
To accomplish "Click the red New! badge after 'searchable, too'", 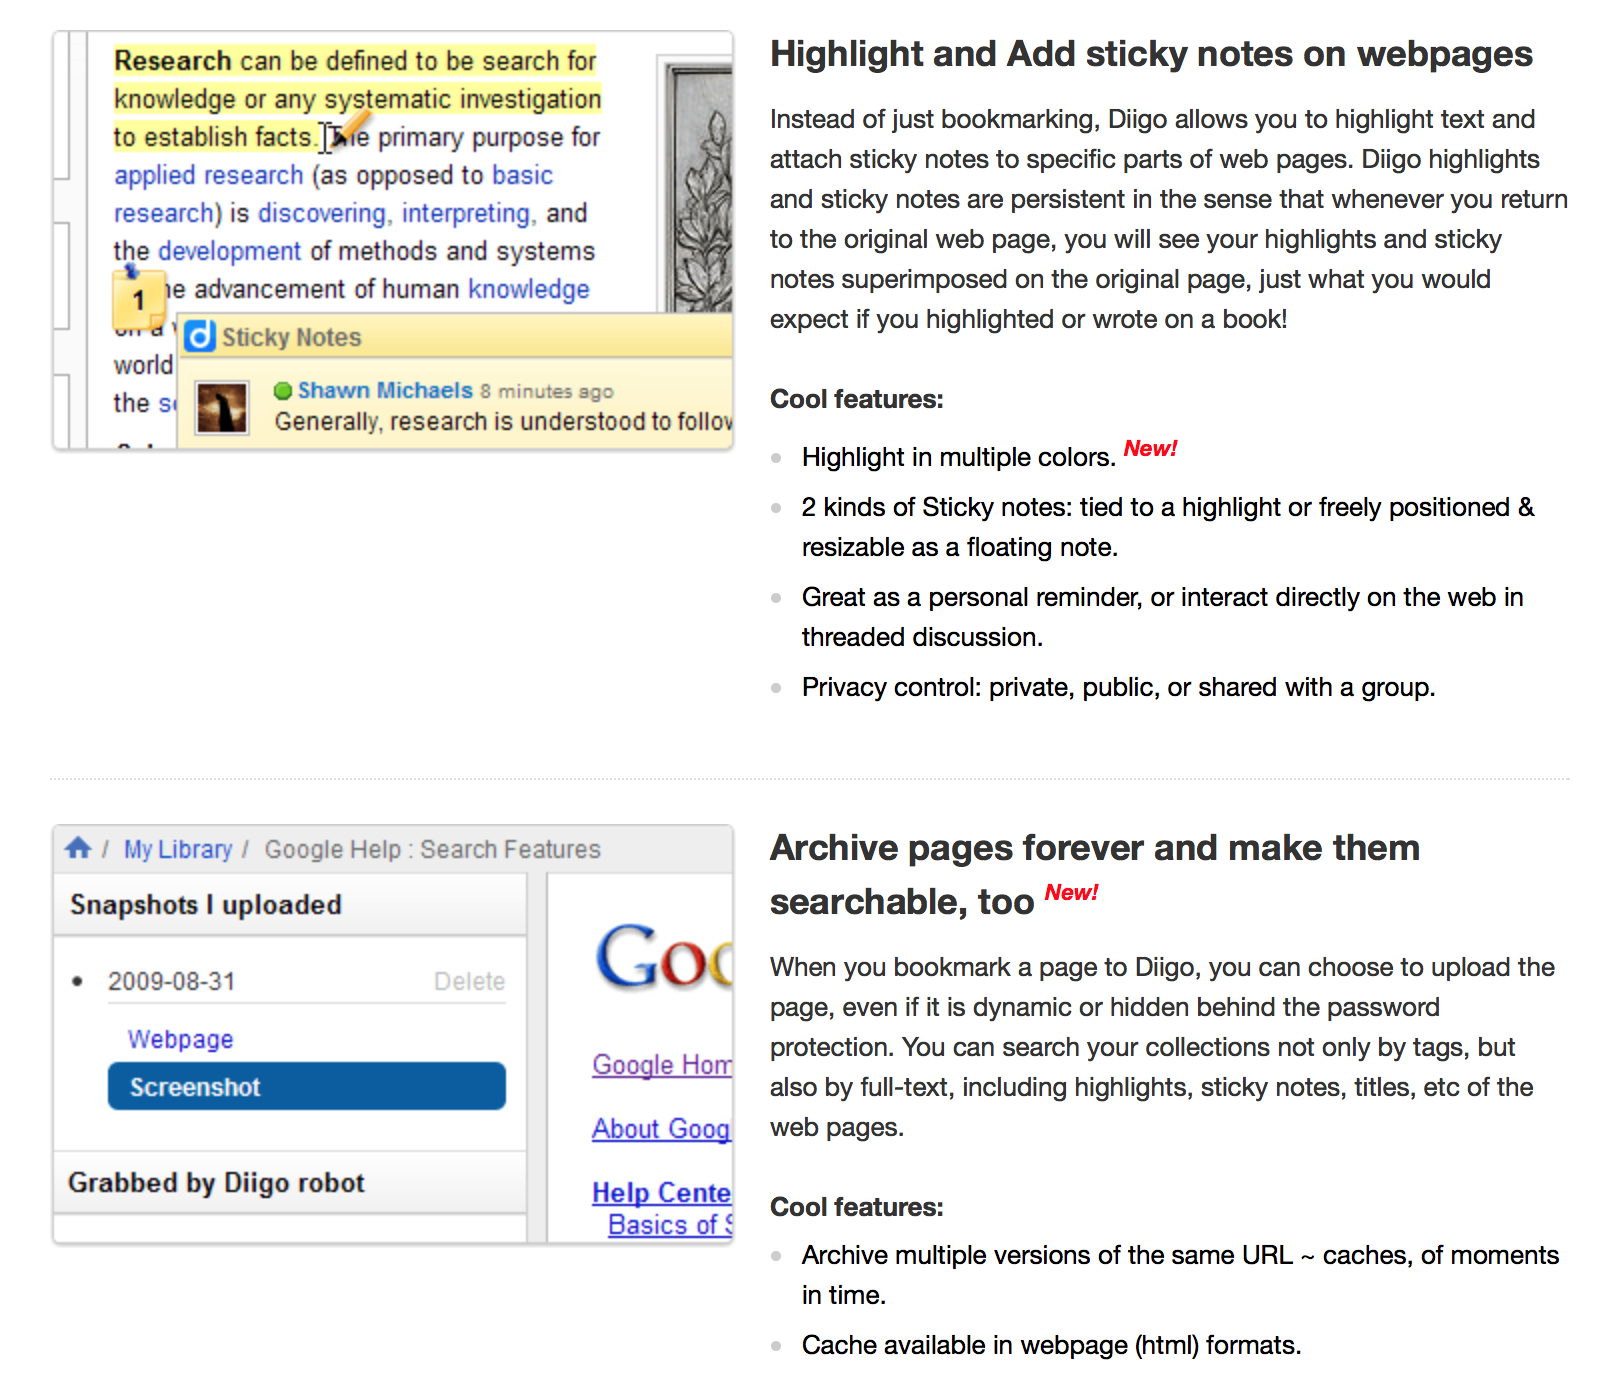I will [1071, 892].
